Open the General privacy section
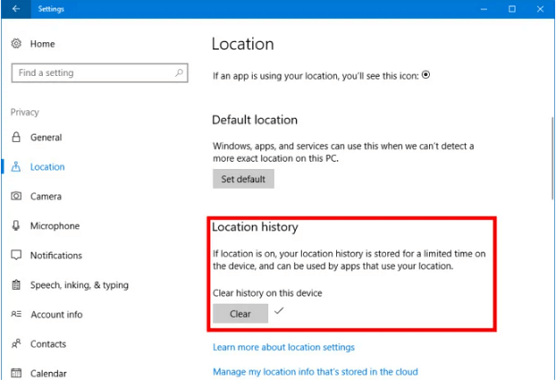 [x=46, y=137]
